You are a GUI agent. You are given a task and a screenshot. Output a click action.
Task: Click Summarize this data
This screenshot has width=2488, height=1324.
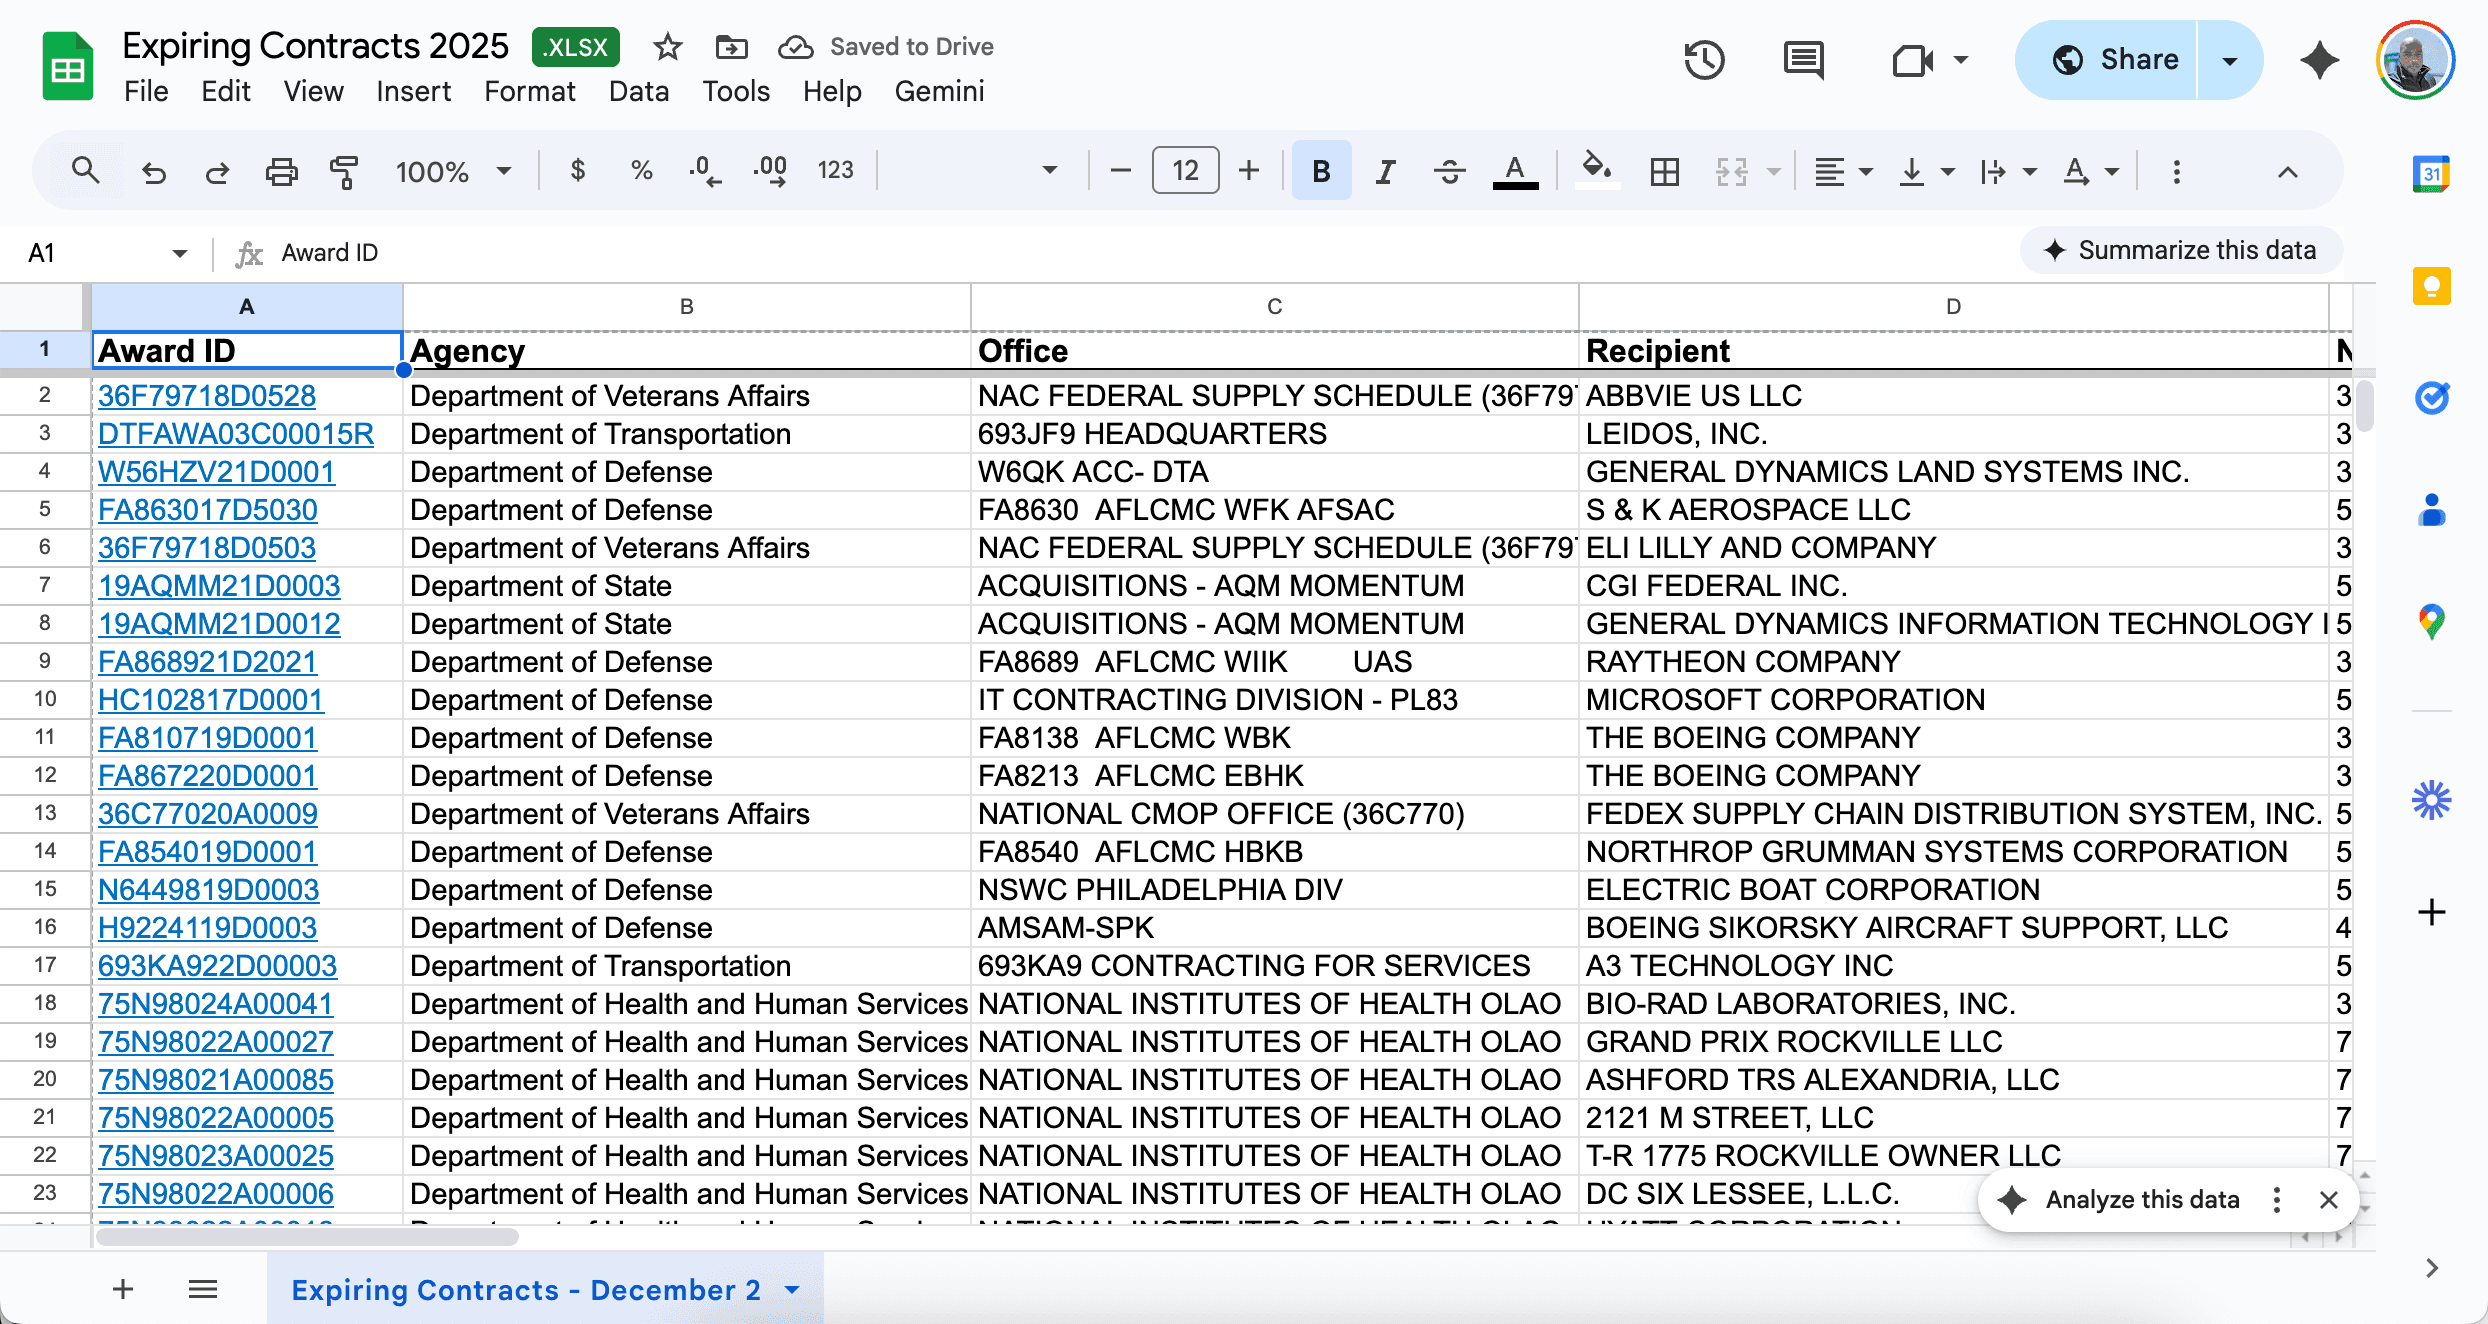pos(2181,250)
